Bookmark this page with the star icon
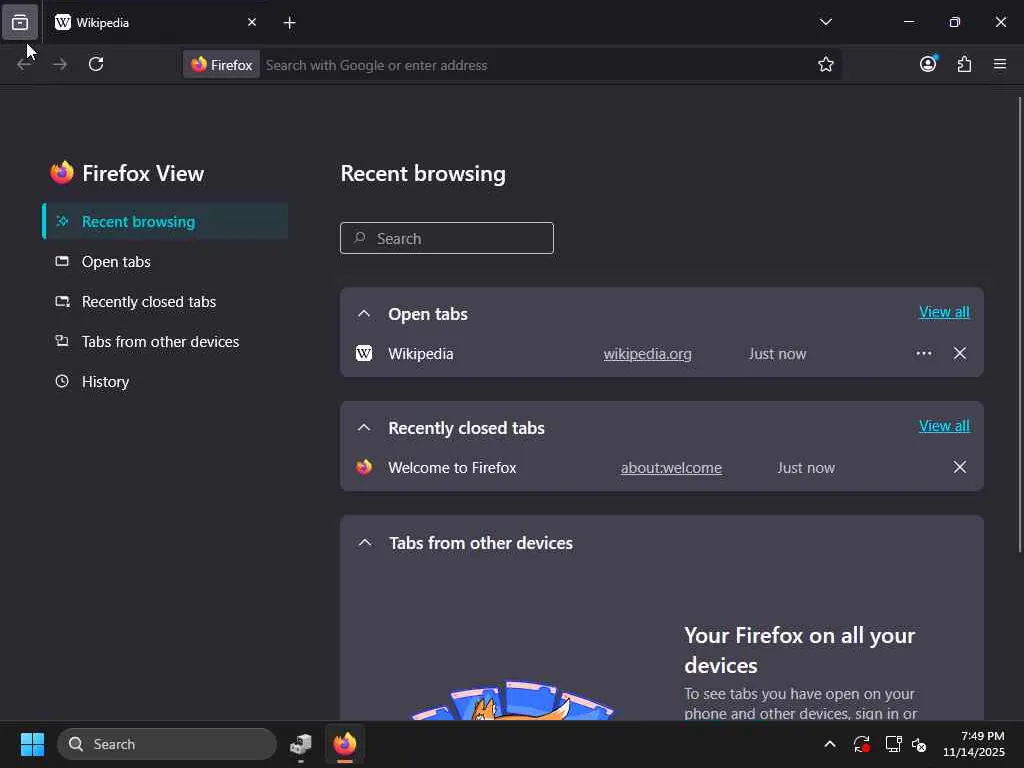The height and width of the screenshot is (768, 1024). point(825,64)
